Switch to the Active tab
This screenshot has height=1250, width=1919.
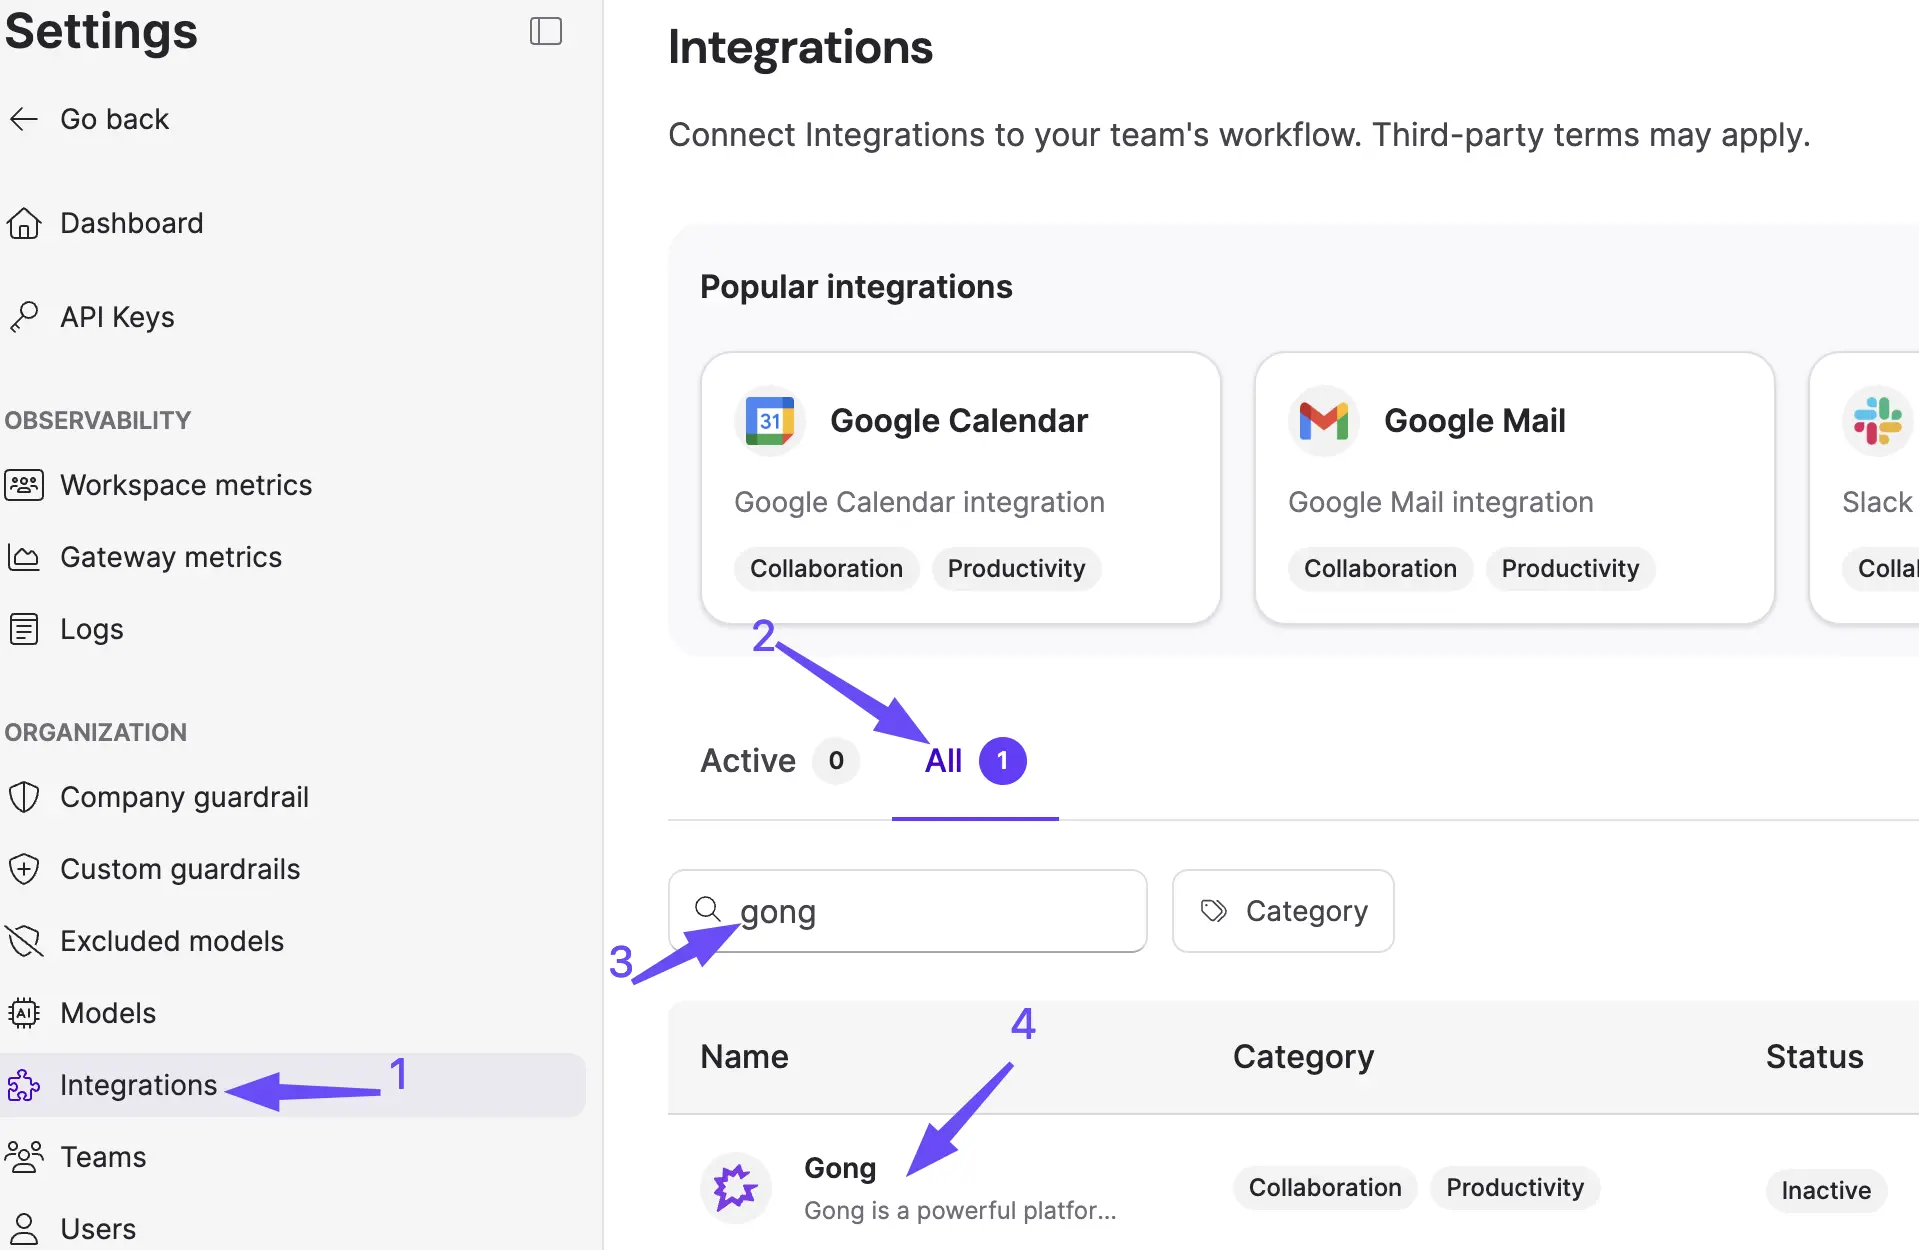pos(780,761)
